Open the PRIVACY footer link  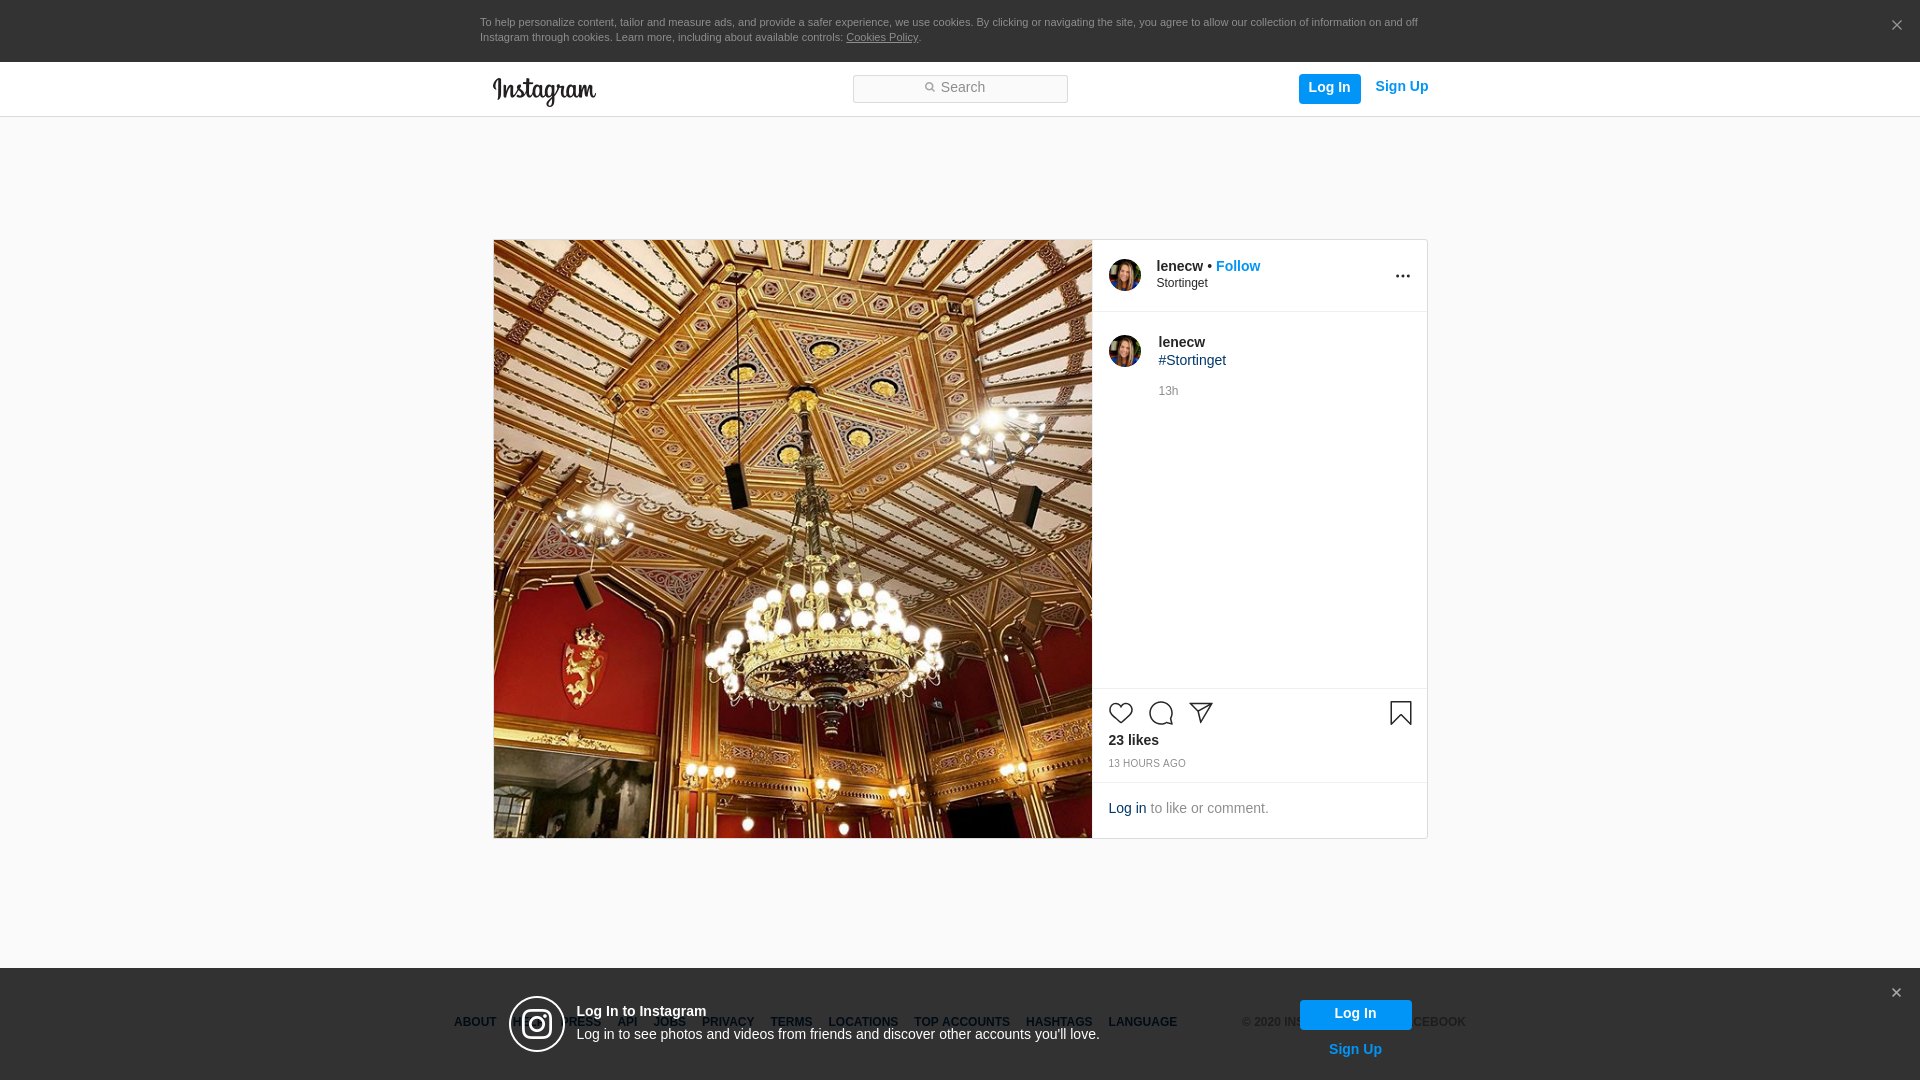point(728,1022)
